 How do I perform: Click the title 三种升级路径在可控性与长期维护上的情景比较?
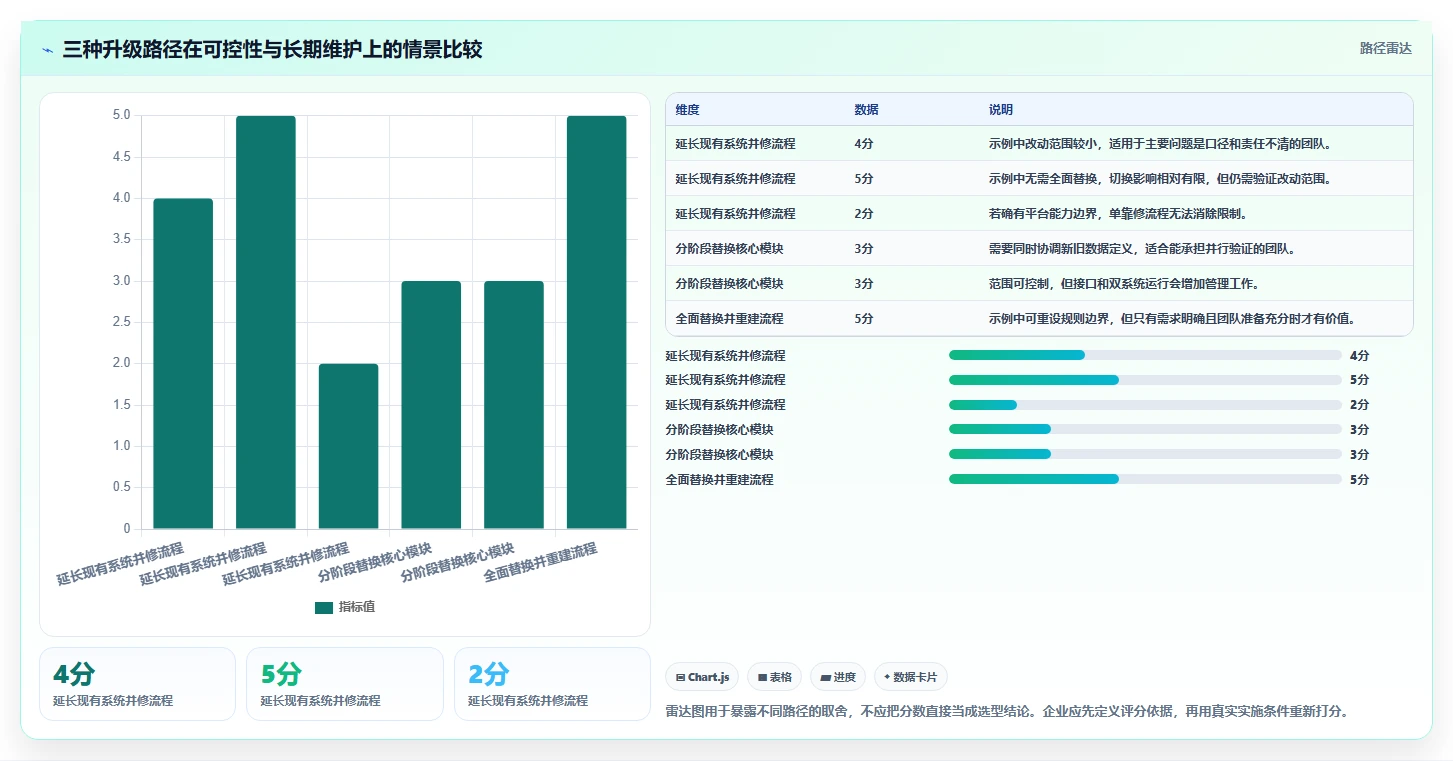(x=272, y=49)
